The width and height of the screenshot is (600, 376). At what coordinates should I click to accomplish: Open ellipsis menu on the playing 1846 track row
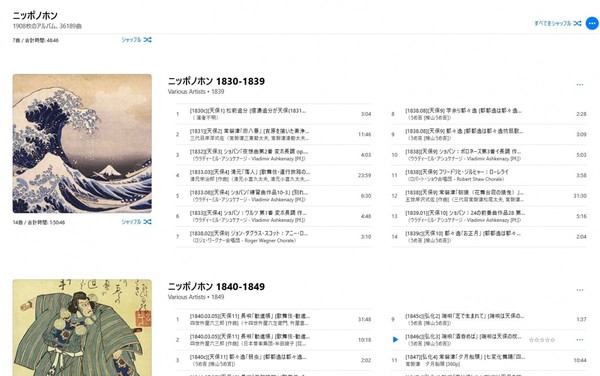580,340
